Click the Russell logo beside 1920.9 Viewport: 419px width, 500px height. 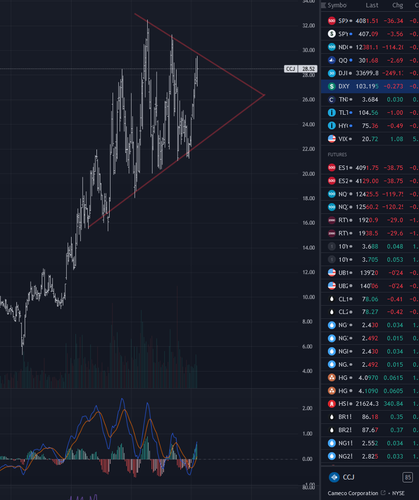(x=332, y=220)
